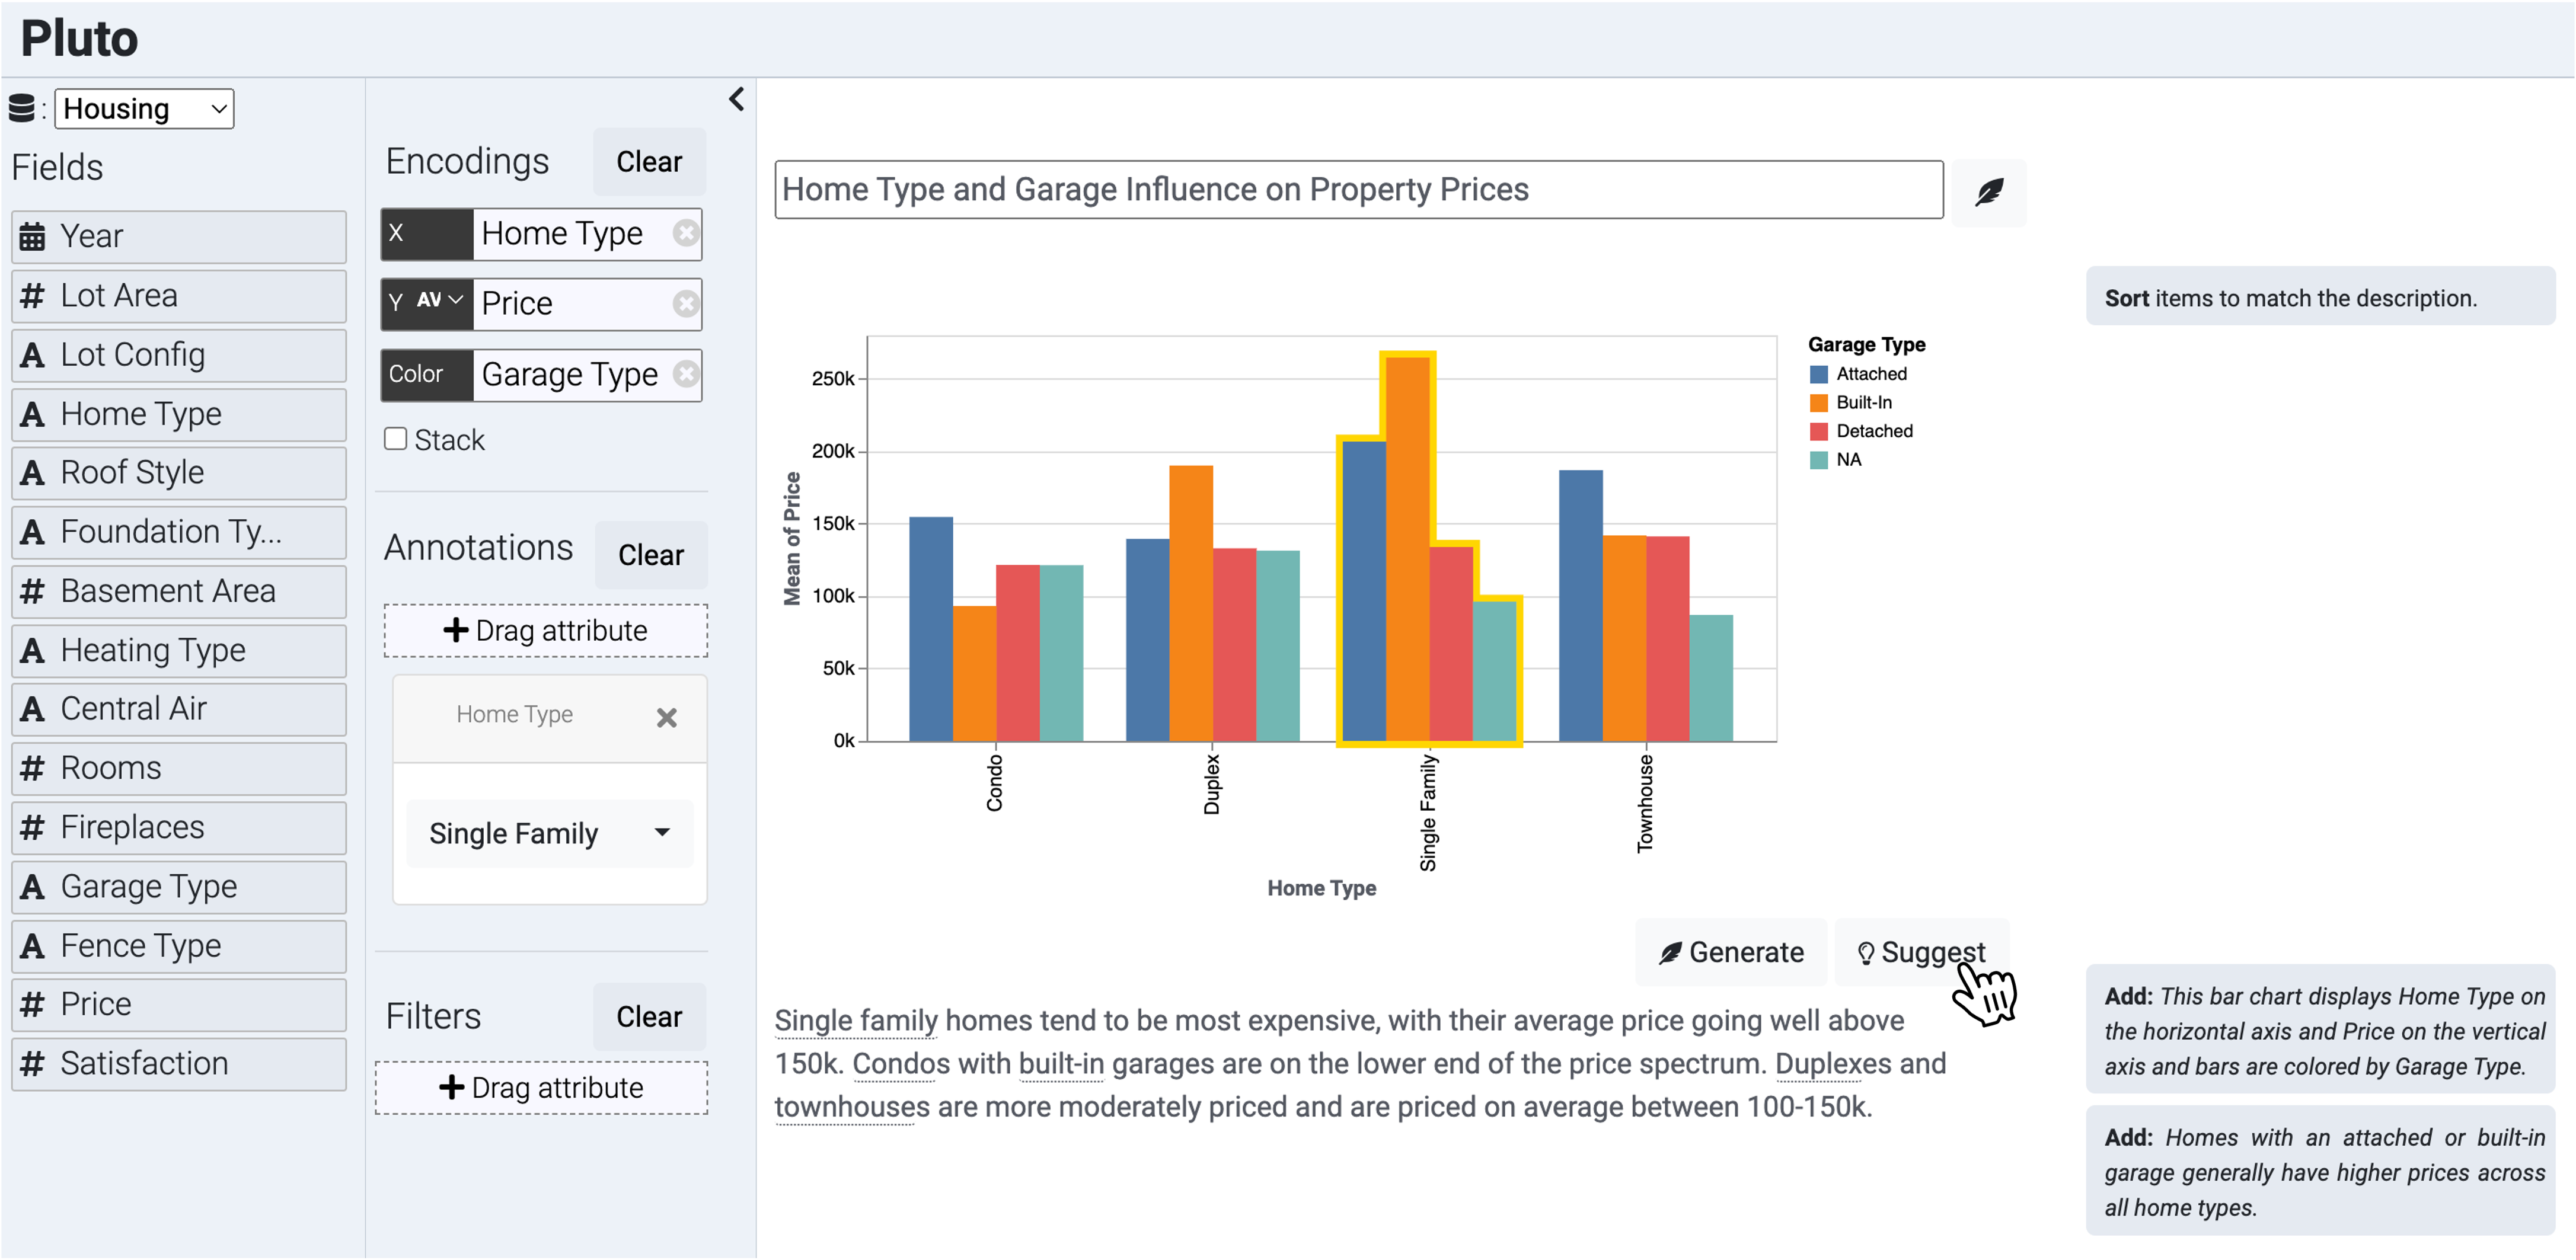Open the Housing dataset dropdown
2576x1260 pixels.
pos(144,109)
